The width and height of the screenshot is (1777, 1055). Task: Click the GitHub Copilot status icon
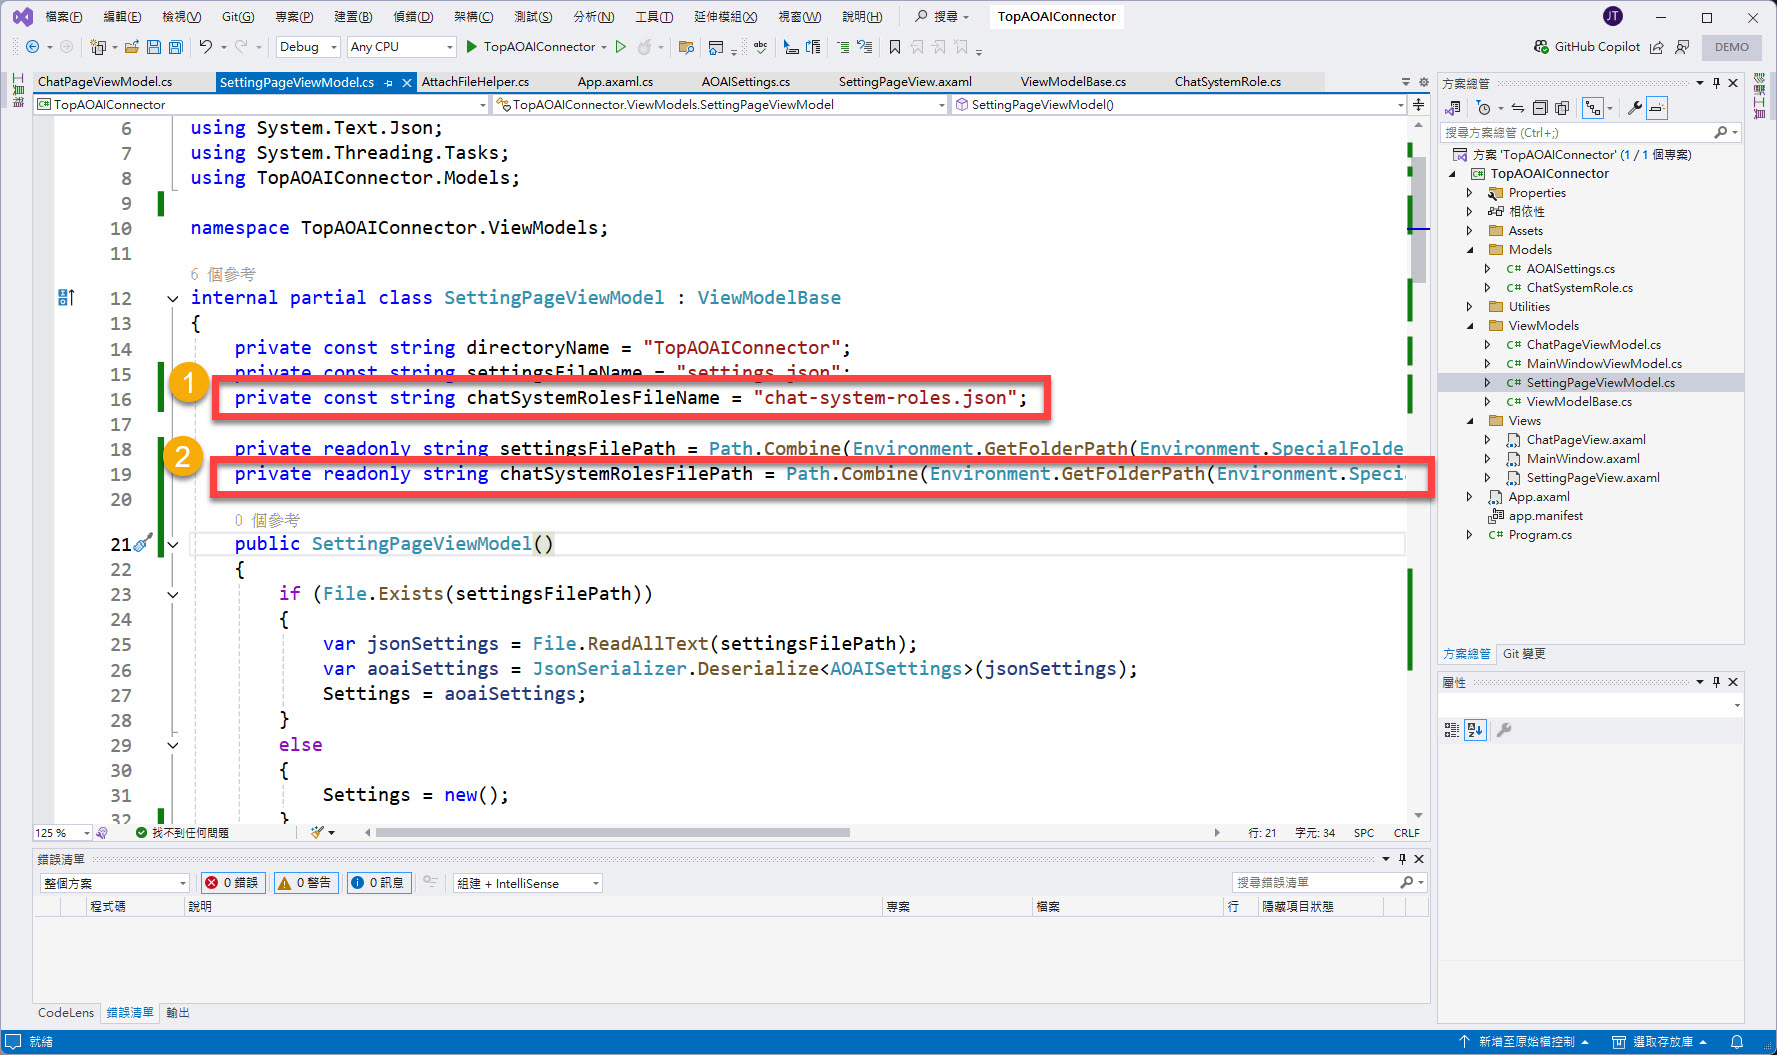[1541, 47]
